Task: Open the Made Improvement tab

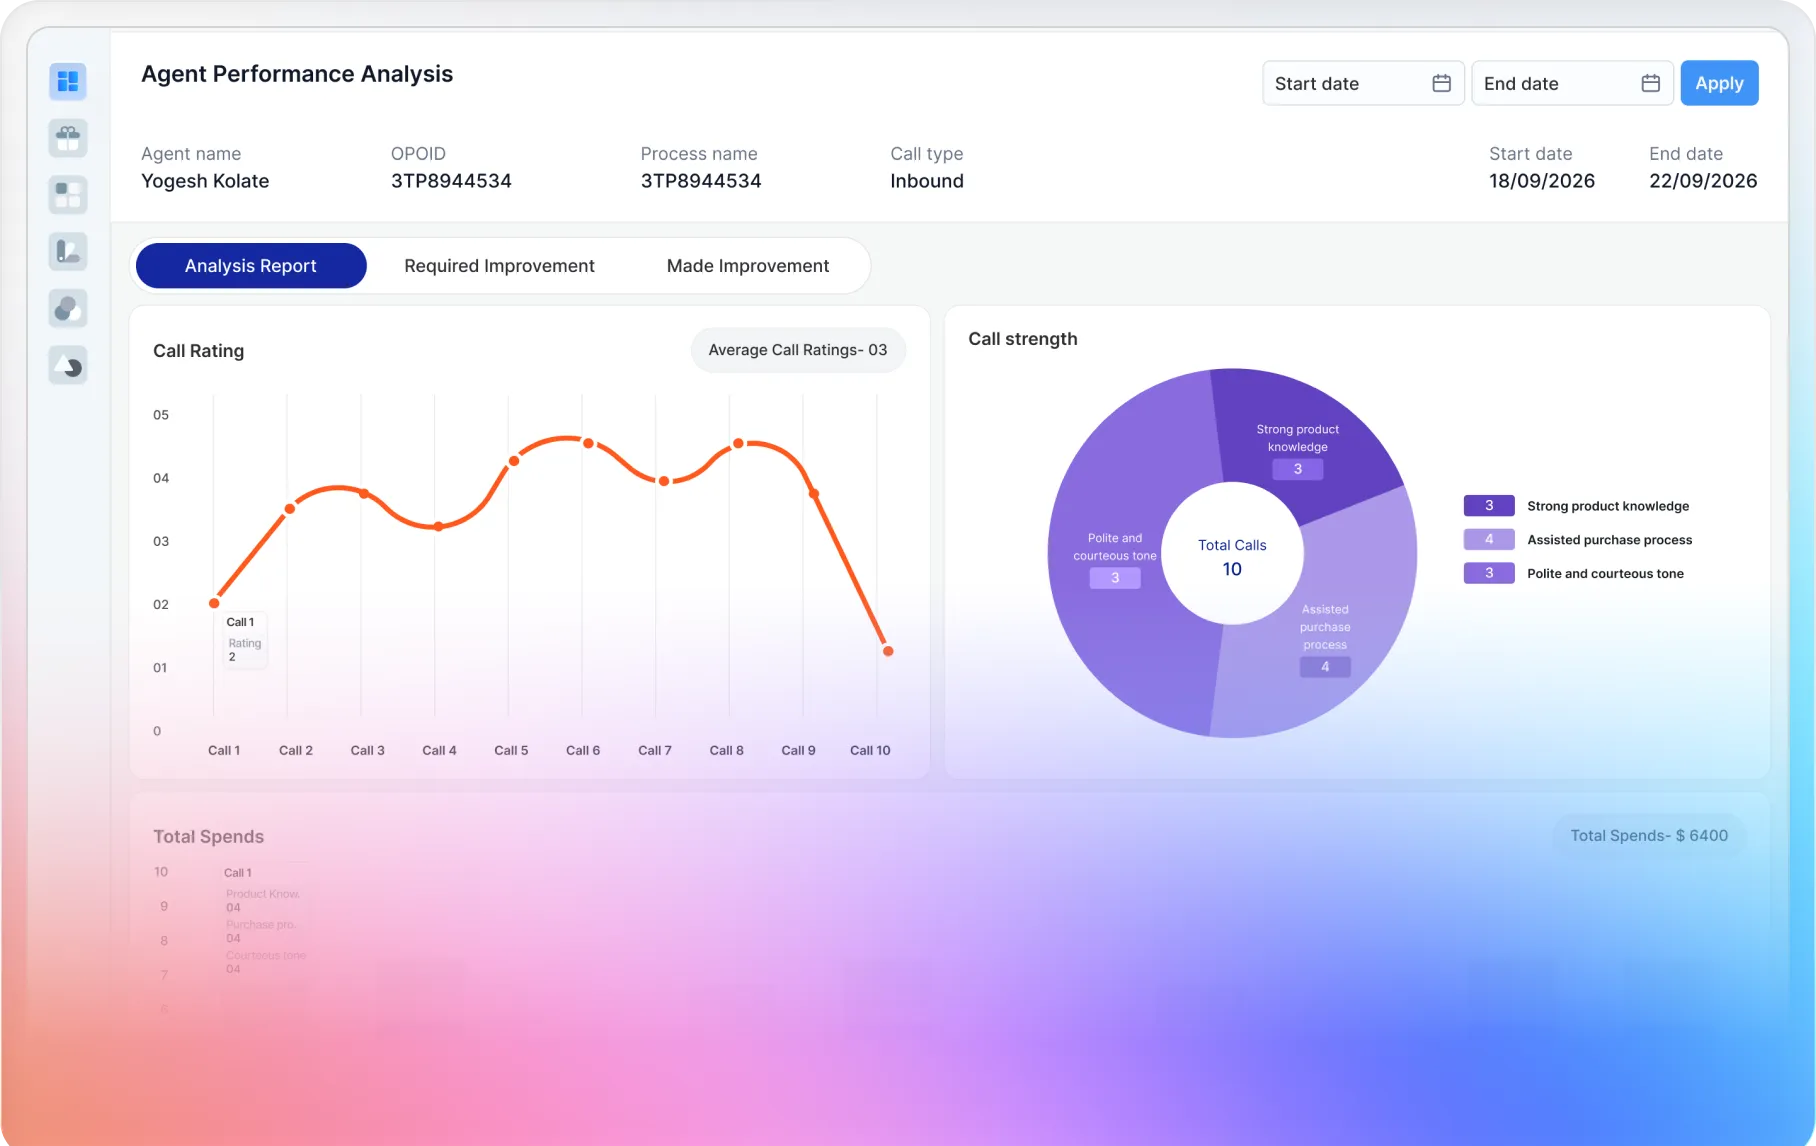Action: coord(748,266)
